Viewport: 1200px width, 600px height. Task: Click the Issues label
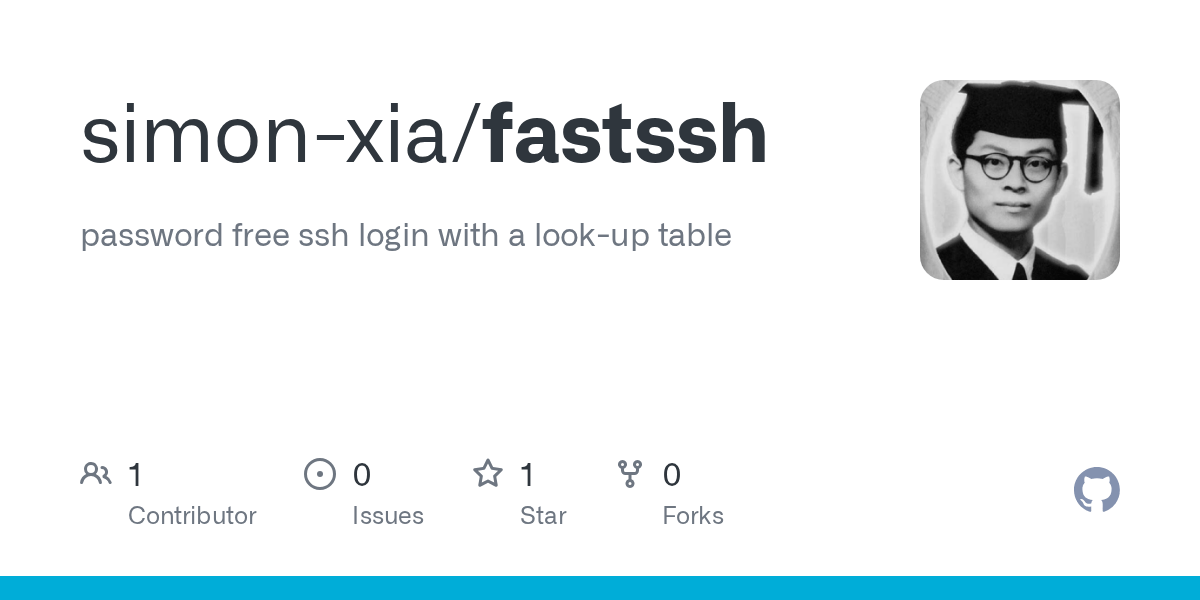(x=388, y=516)
